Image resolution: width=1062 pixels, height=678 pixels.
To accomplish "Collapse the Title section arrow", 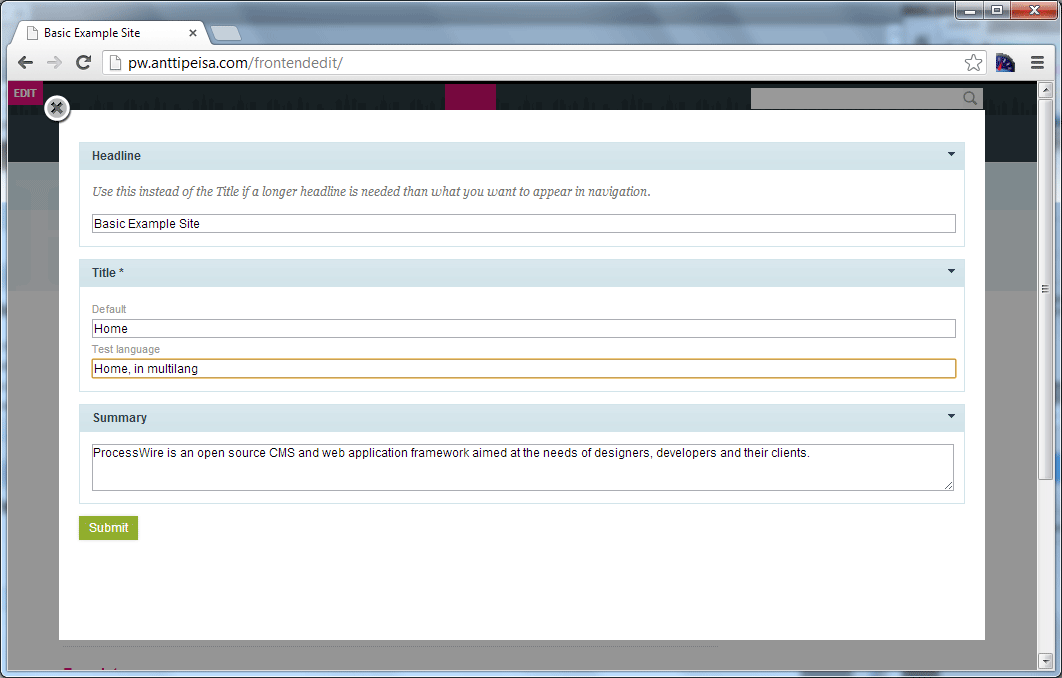I will tap(951, 271).
